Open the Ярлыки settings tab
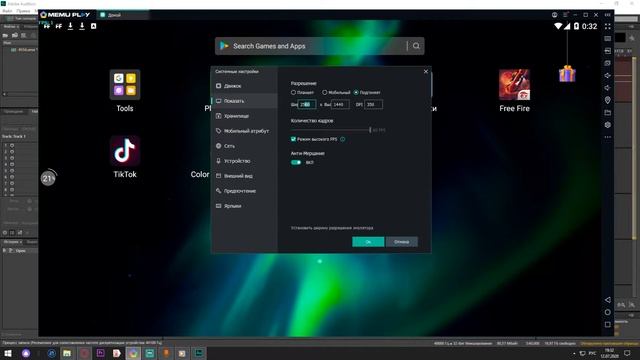The width and height of the screenshot is (640, 360). (244, 206)
